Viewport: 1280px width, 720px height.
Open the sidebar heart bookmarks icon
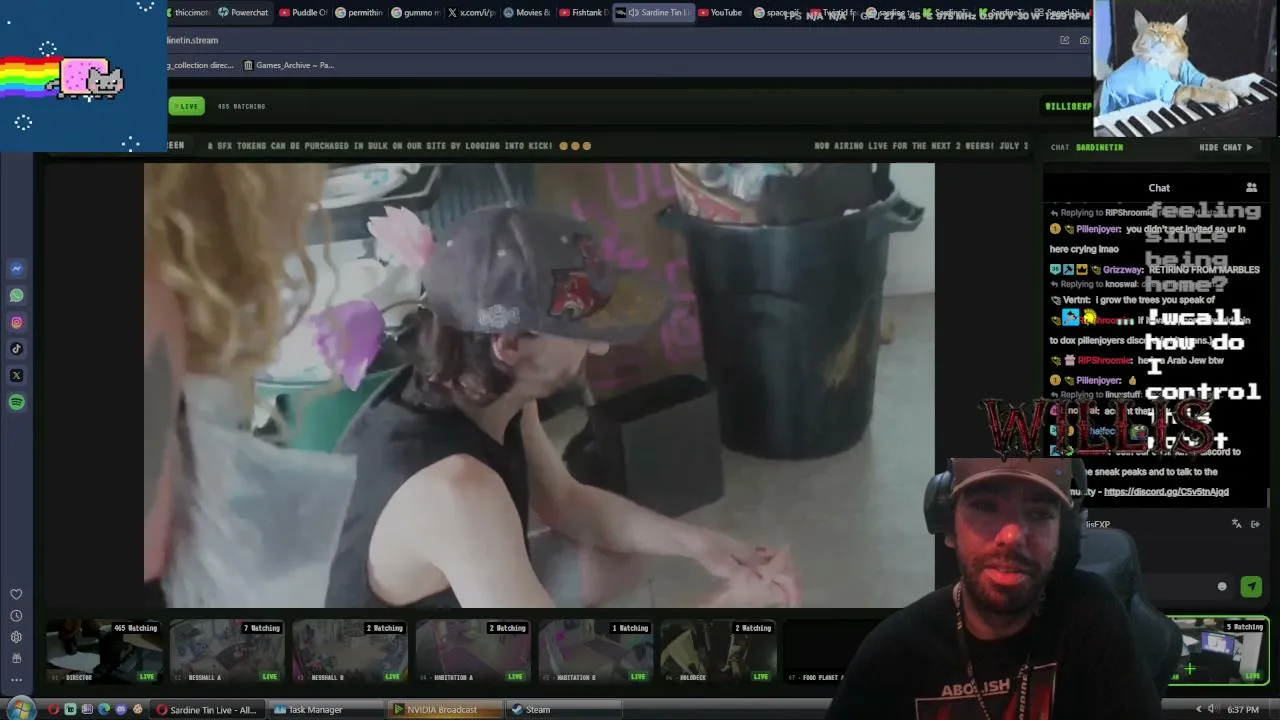pos(16,595)
